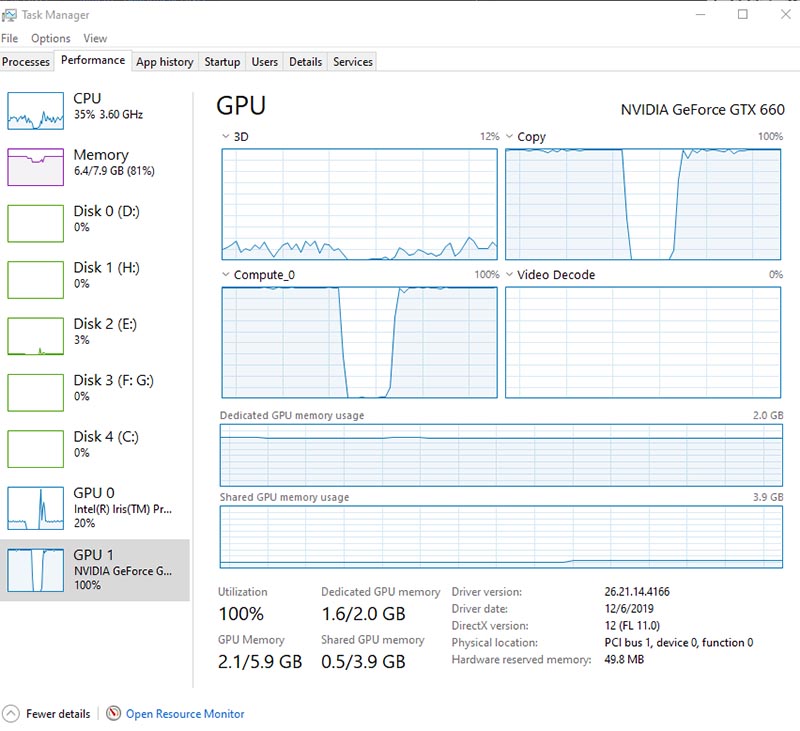Select the GPU 0 Intel Iris graph thumbnail
Image resolution: width=800 pixels, height=731 pixels.
[36, 508]
